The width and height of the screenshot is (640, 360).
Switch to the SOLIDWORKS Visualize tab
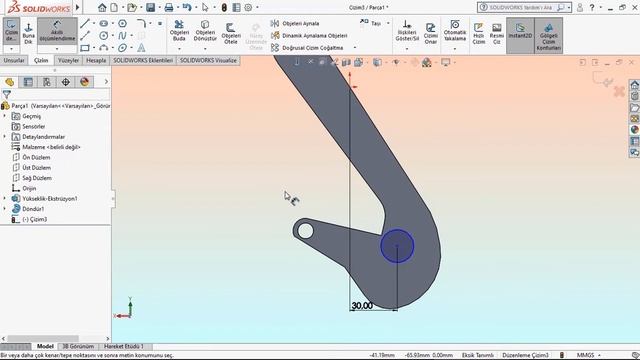coord(208,60)
